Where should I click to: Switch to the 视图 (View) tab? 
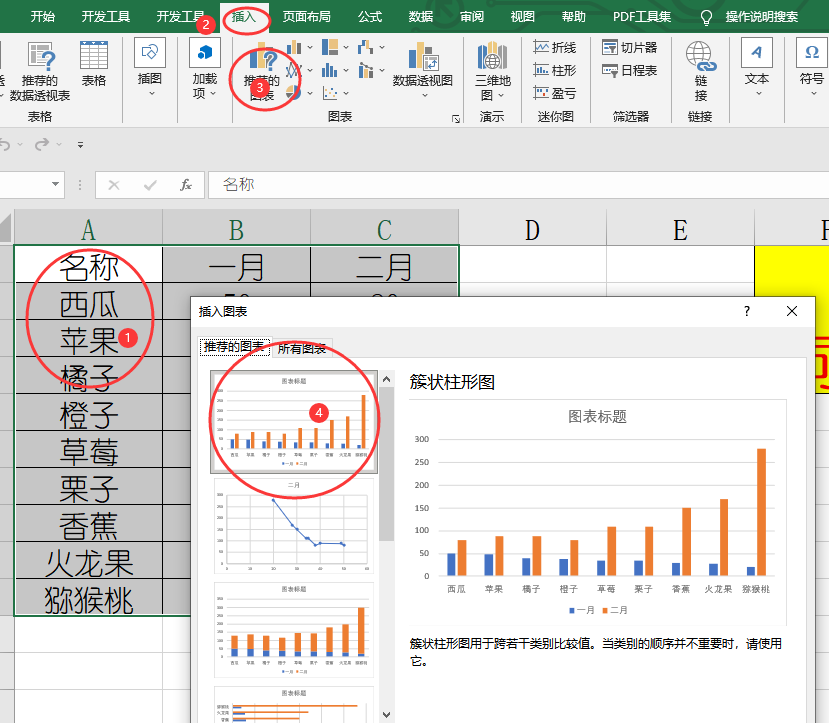tap(522, 17)
